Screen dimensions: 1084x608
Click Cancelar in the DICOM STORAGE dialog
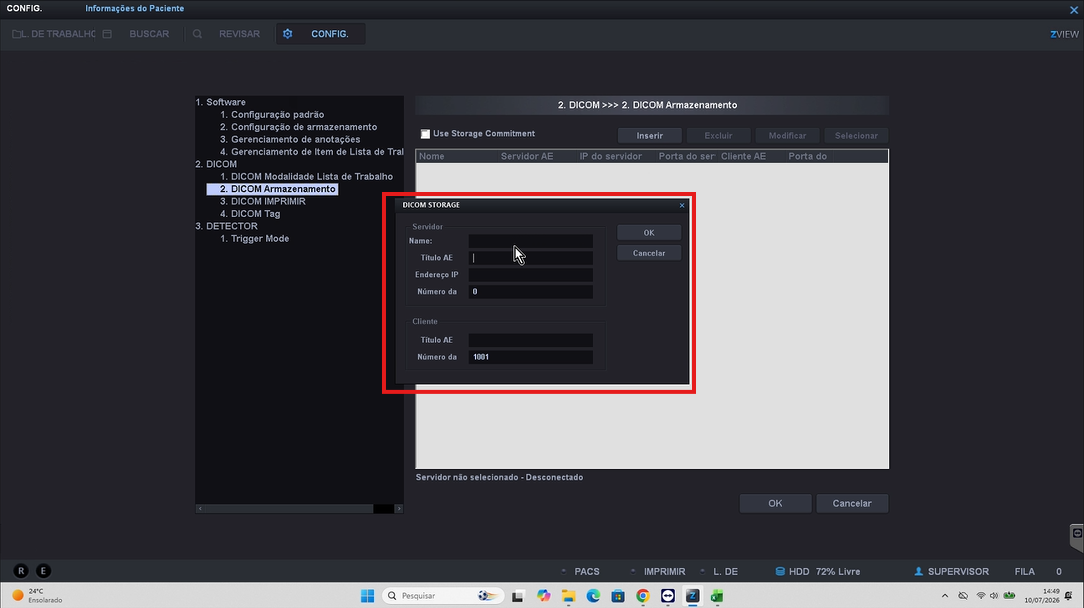[x=649, y=253]
